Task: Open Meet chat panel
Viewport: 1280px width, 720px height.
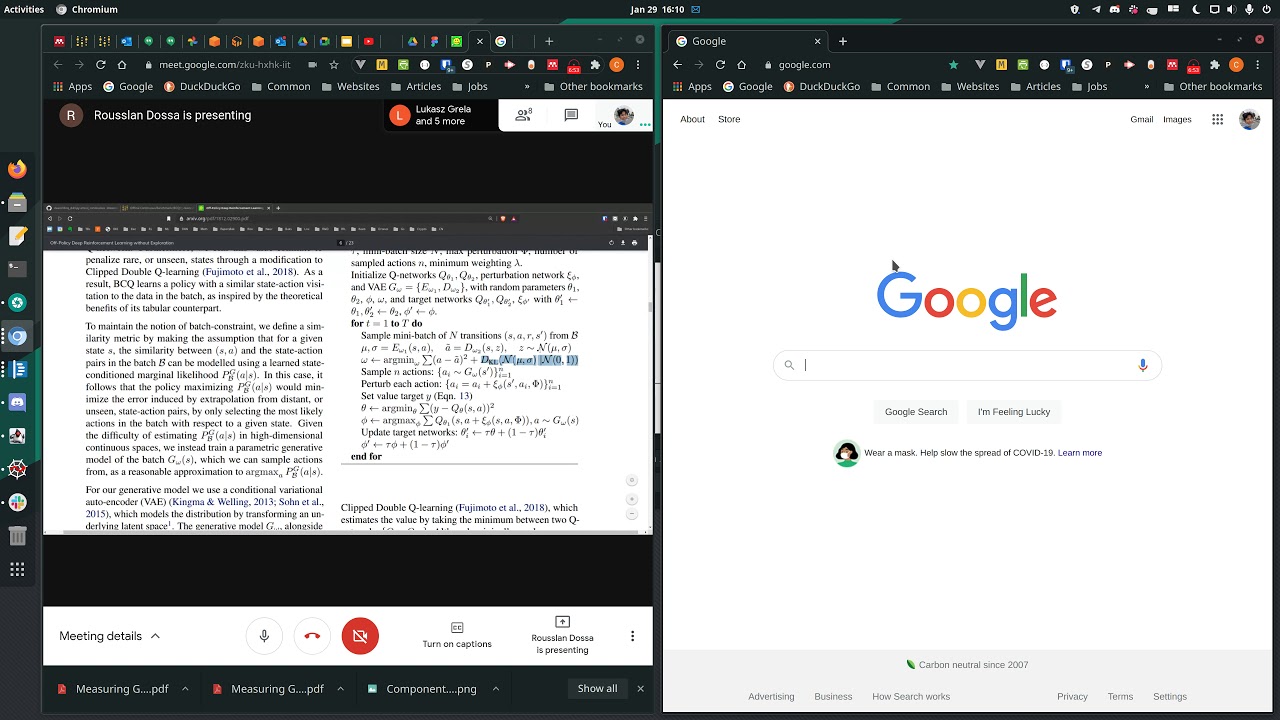Action: 571,115
